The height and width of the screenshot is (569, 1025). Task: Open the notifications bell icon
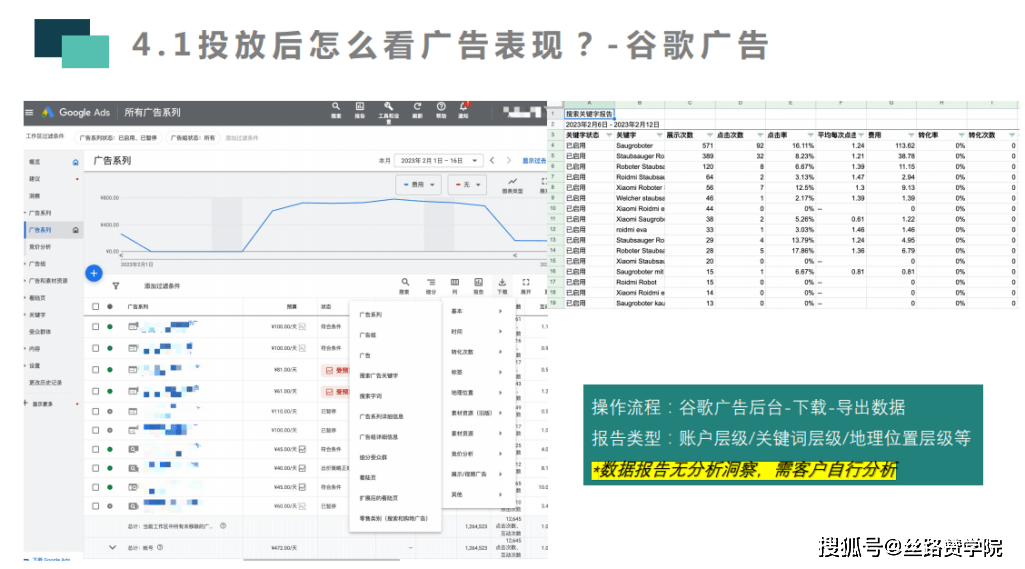click(x=463, y=108)
